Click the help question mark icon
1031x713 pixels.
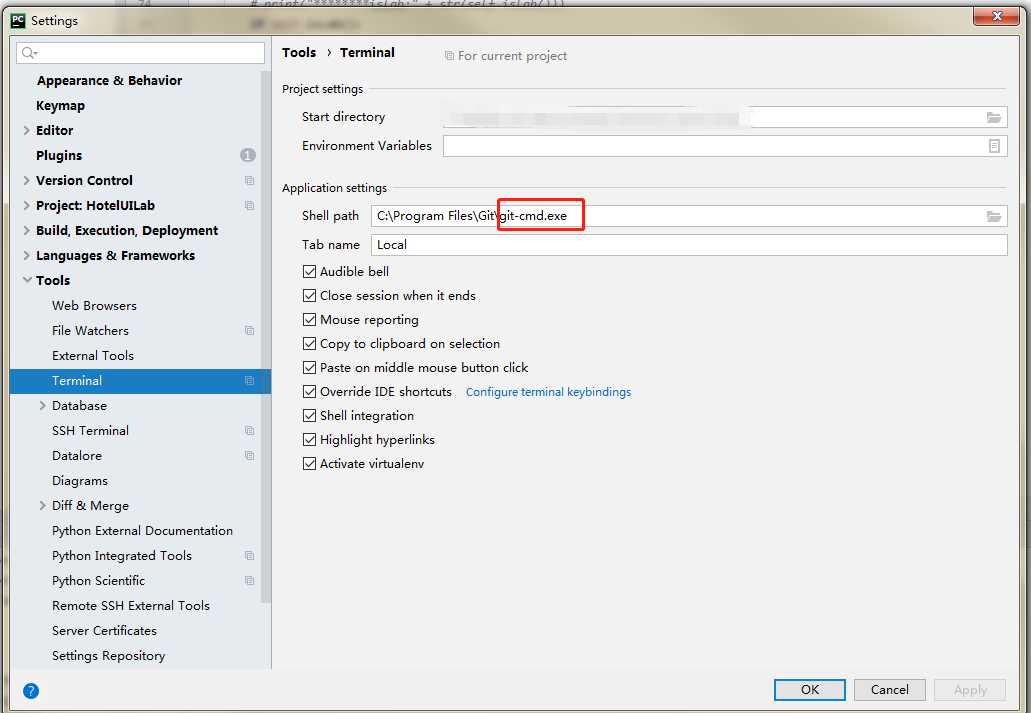[x=31, y=690]
